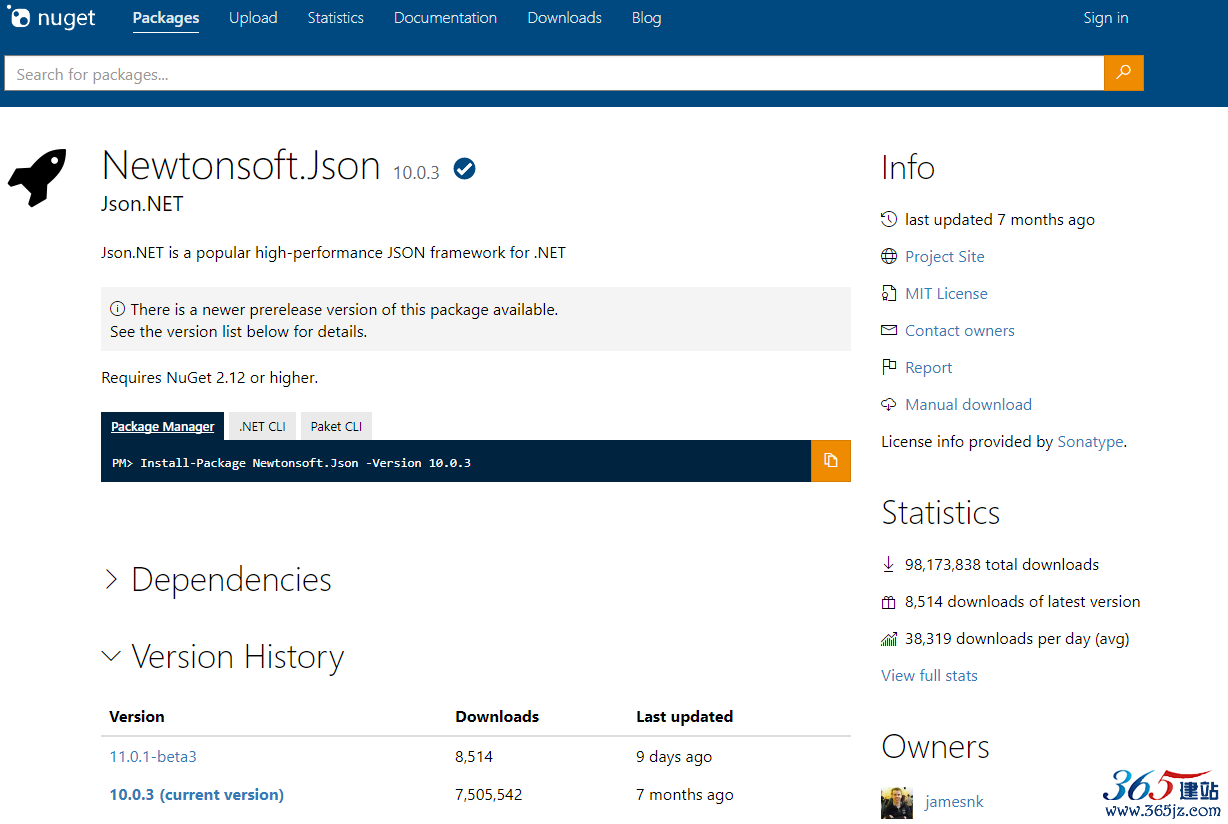Click the gift box icon by latest version downloads
1228x824 pixels.
(x=889, y=602)
